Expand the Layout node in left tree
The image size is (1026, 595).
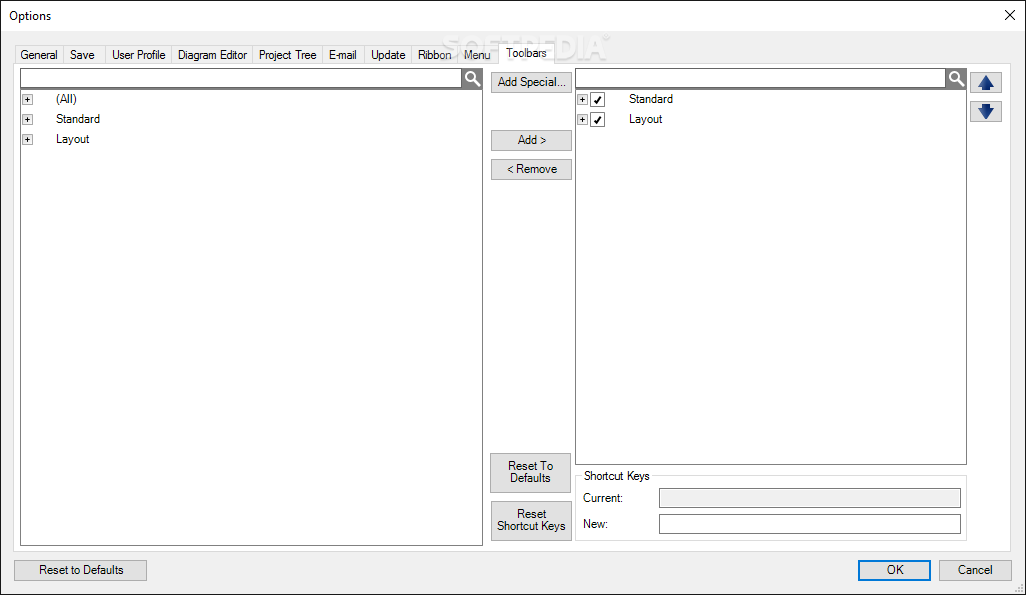pyautogui.click(x=27, y=139)
